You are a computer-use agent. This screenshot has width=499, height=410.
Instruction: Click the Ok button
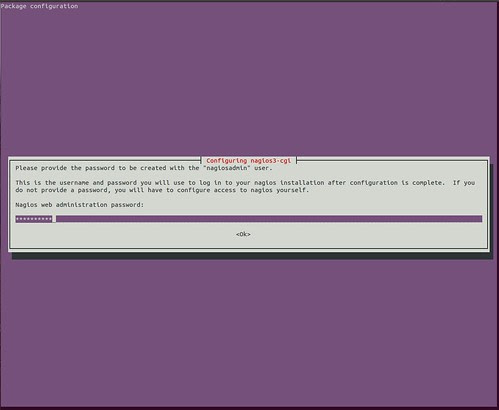243,234
